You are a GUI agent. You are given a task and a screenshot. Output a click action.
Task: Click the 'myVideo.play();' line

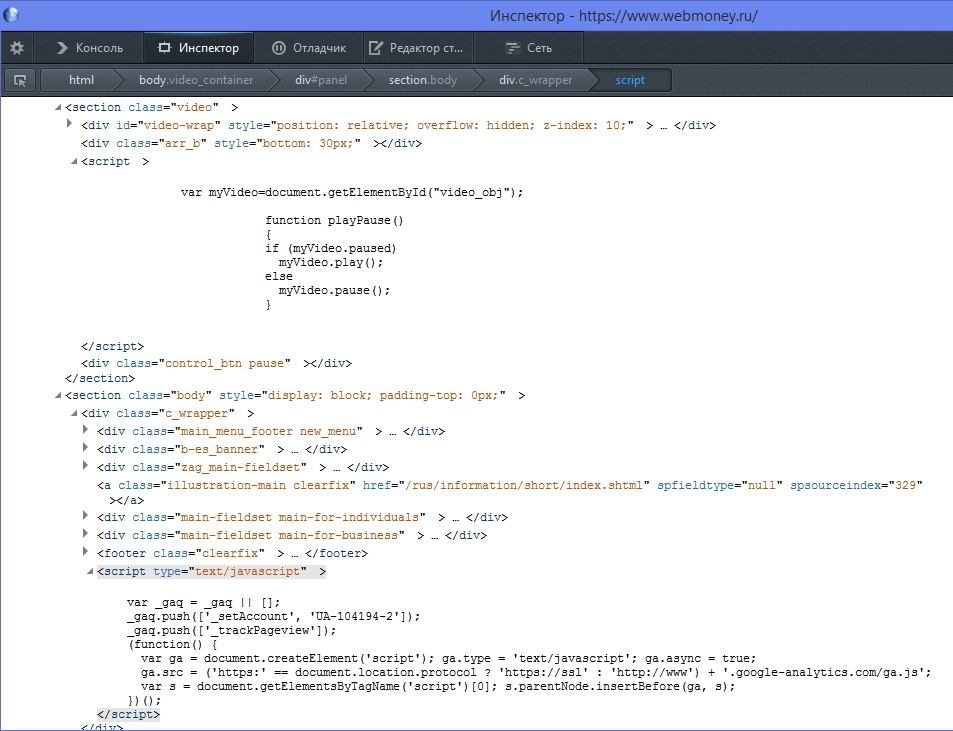click(x=331, y=263)
